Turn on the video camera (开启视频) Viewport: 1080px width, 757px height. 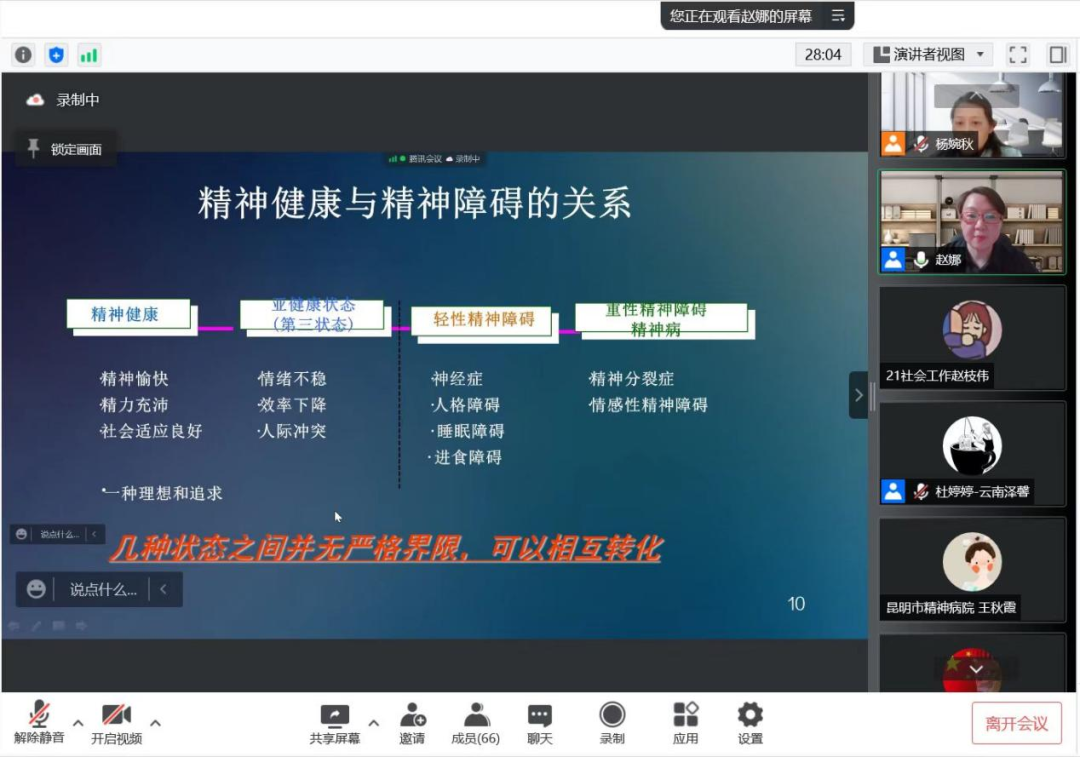116,723
